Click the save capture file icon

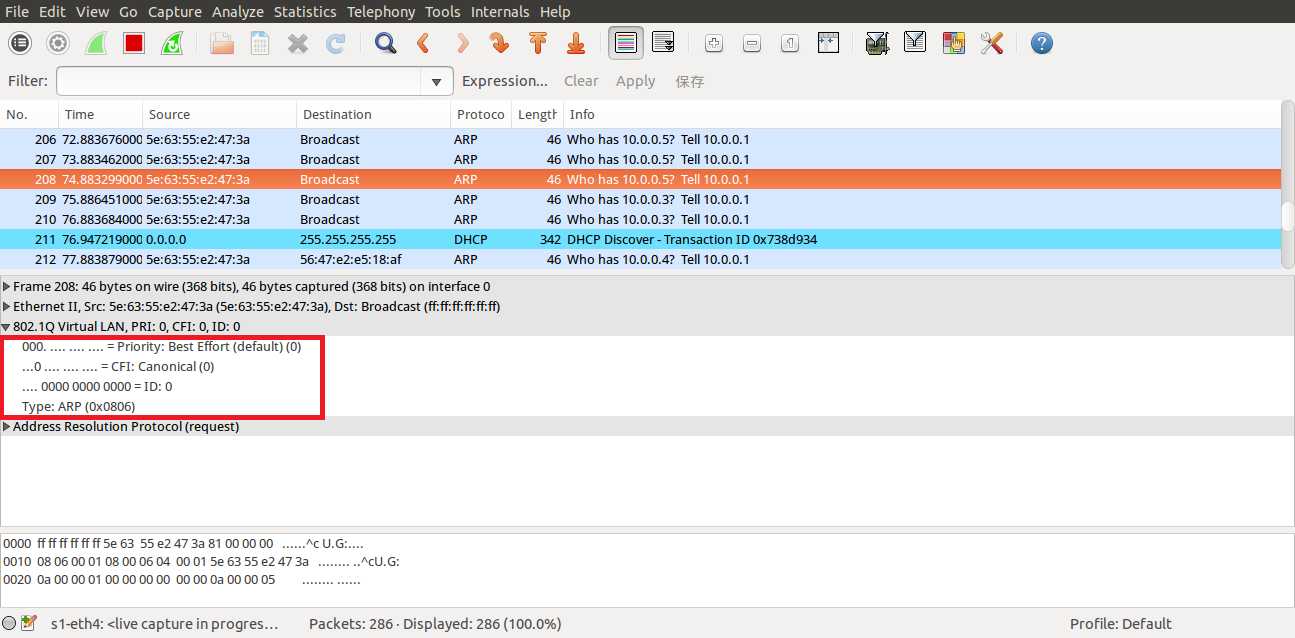[x=260, y=43]
